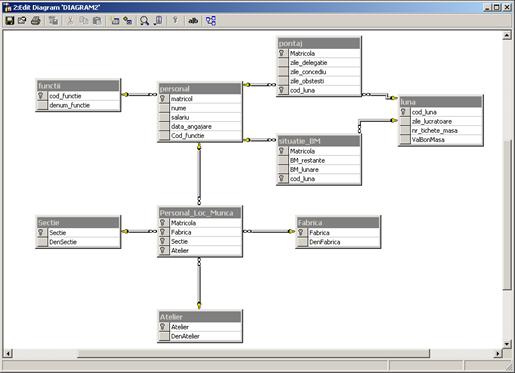Image resolution: width=515 pixels, height=373 pixels.
Task: Click the Arrange Tables icon
Action: point(211,21)
